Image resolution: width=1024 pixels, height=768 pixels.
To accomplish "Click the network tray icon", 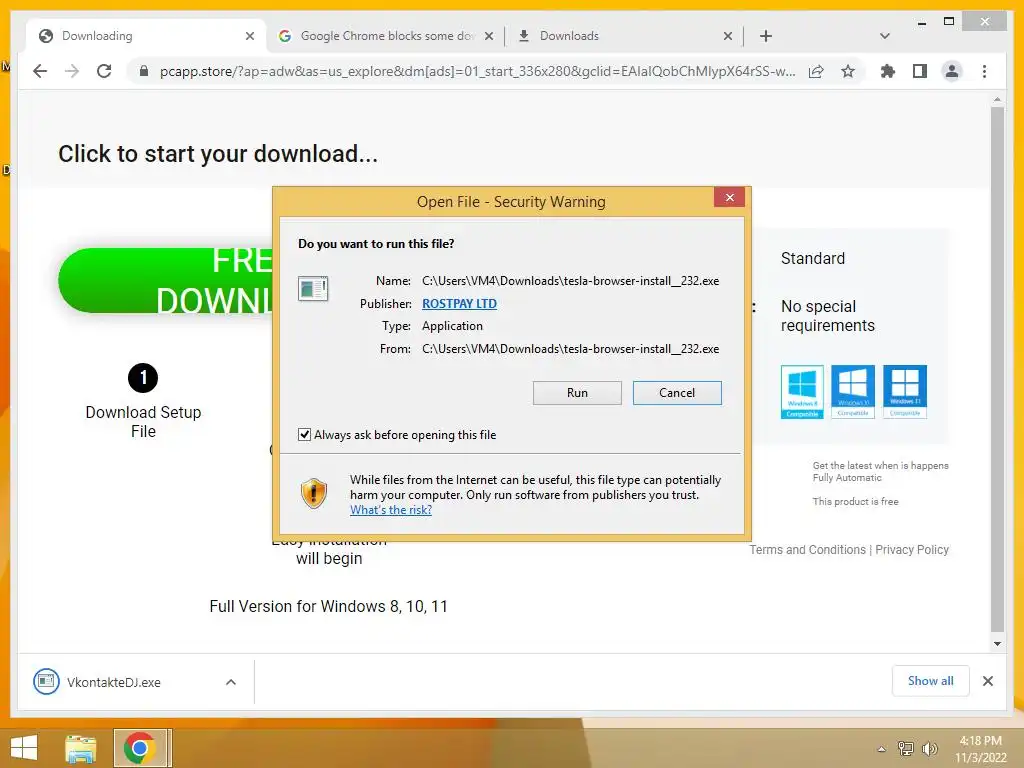I will coord(905,749).
